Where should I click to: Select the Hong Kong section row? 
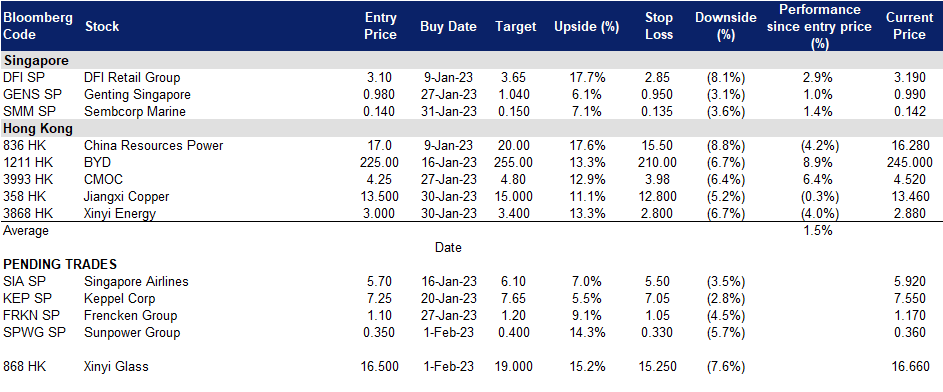click(x=472, y=127)
